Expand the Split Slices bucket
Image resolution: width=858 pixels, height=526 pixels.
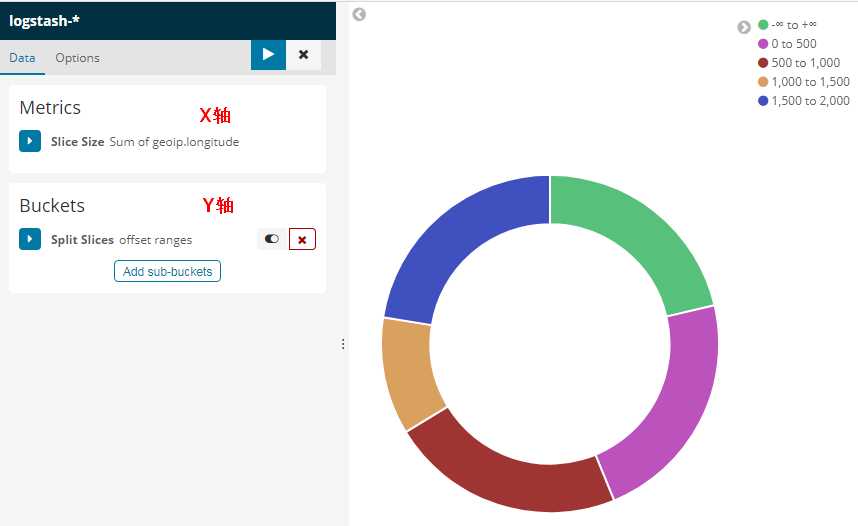30,239
